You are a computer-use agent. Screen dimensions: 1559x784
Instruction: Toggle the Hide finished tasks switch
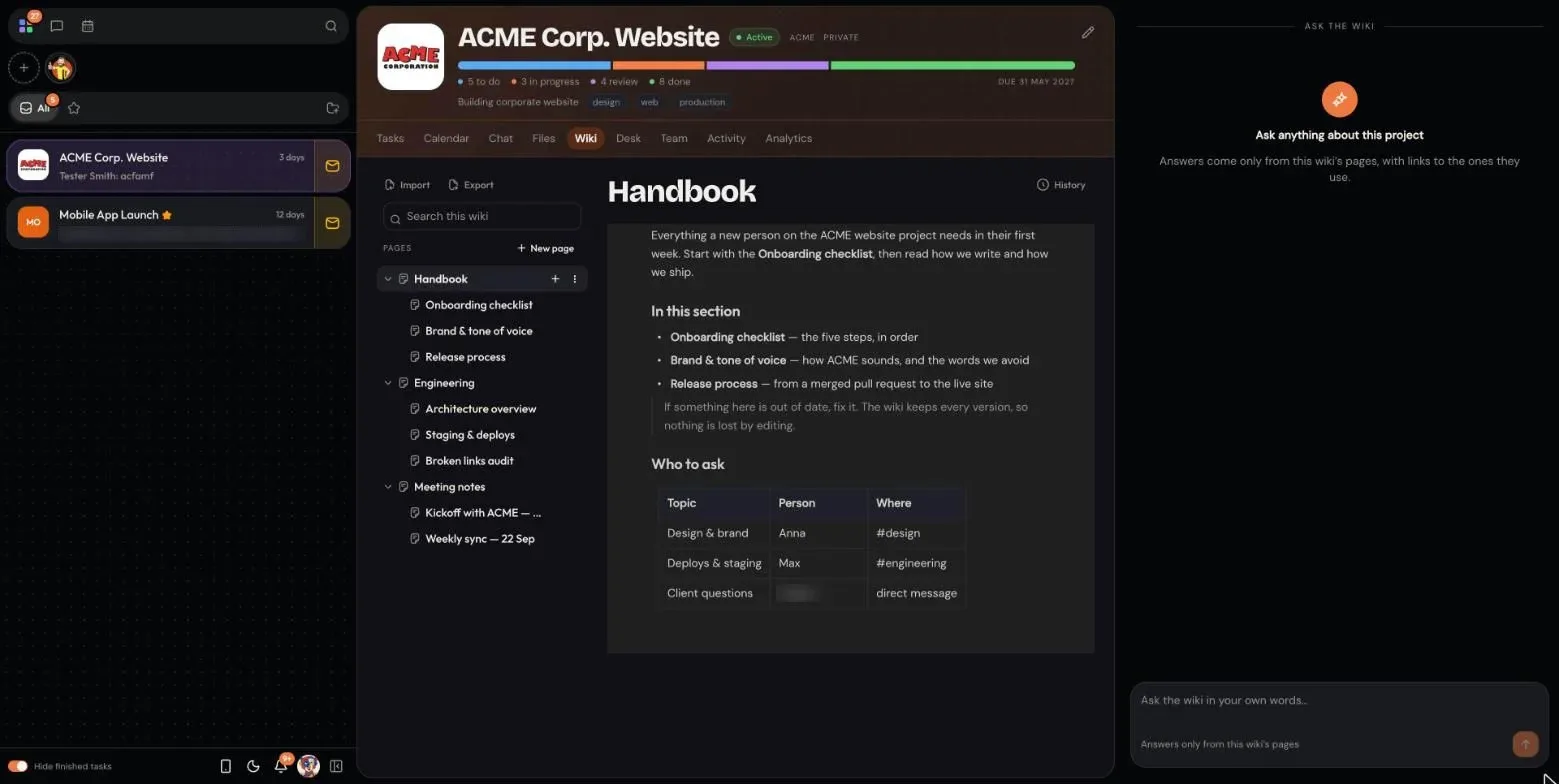click(18, 766)
